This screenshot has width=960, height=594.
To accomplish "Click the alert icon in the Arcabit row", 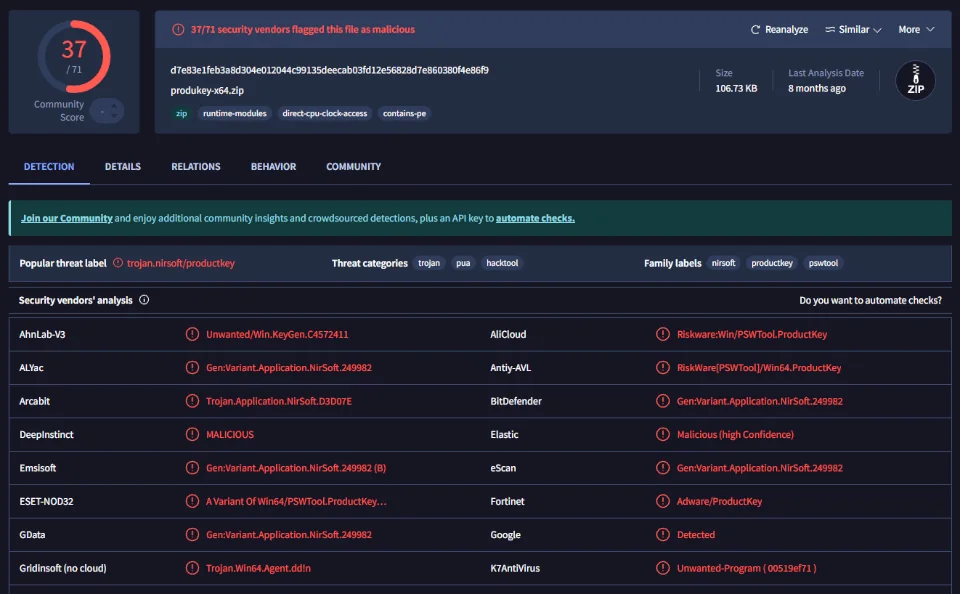I will [192, 401].
